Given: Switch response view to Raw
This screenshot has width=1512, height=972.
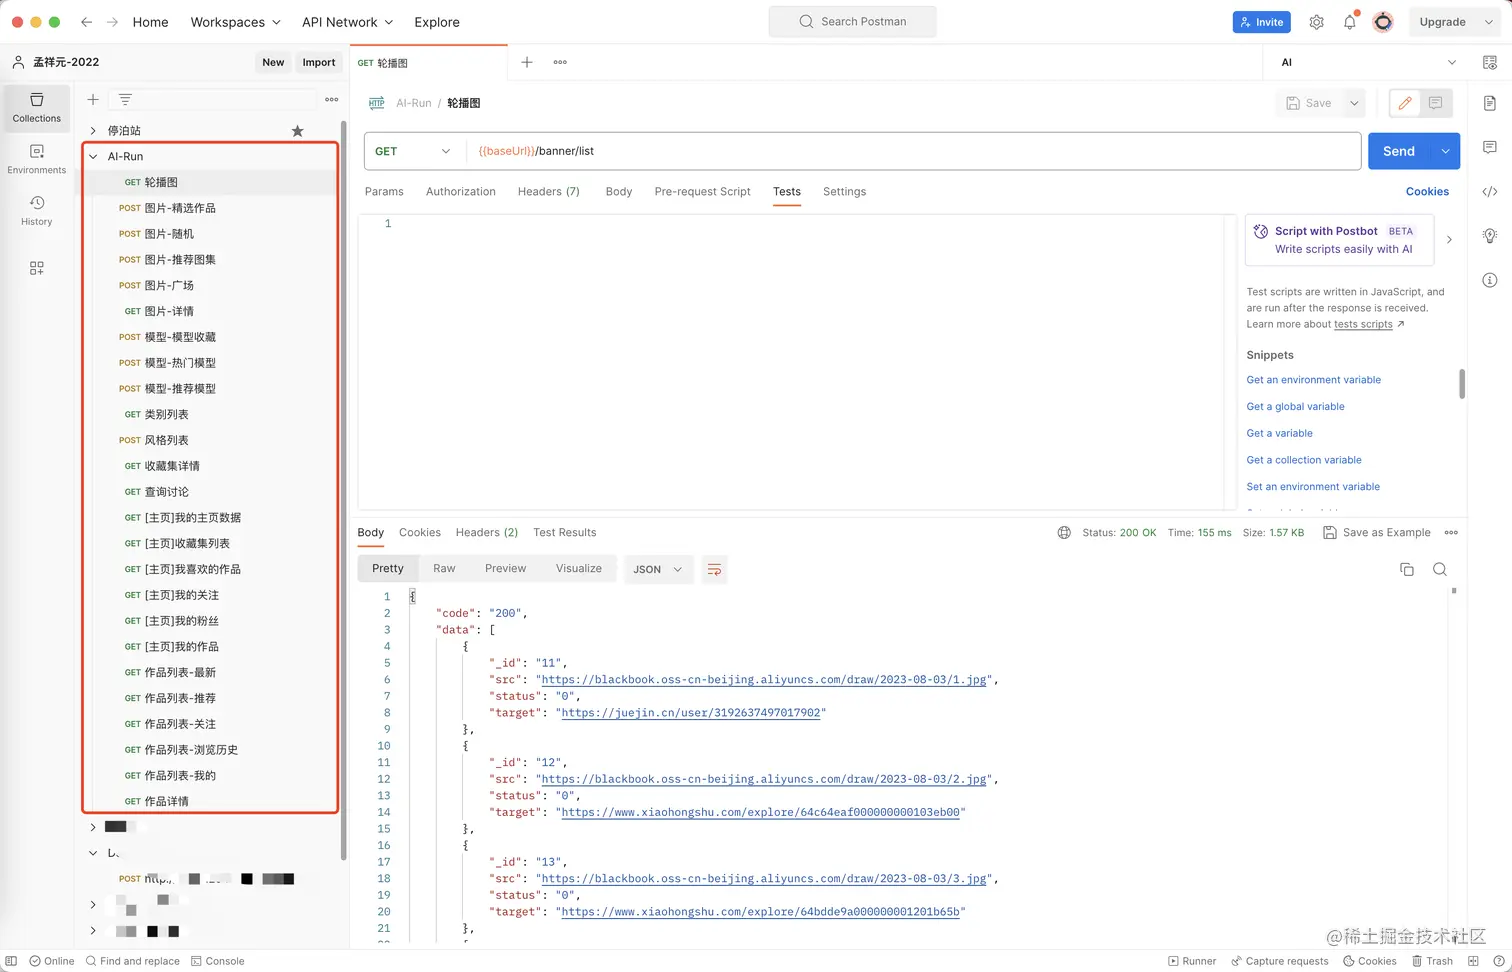Looking at the screenshot, I should [x=444, y=569].
